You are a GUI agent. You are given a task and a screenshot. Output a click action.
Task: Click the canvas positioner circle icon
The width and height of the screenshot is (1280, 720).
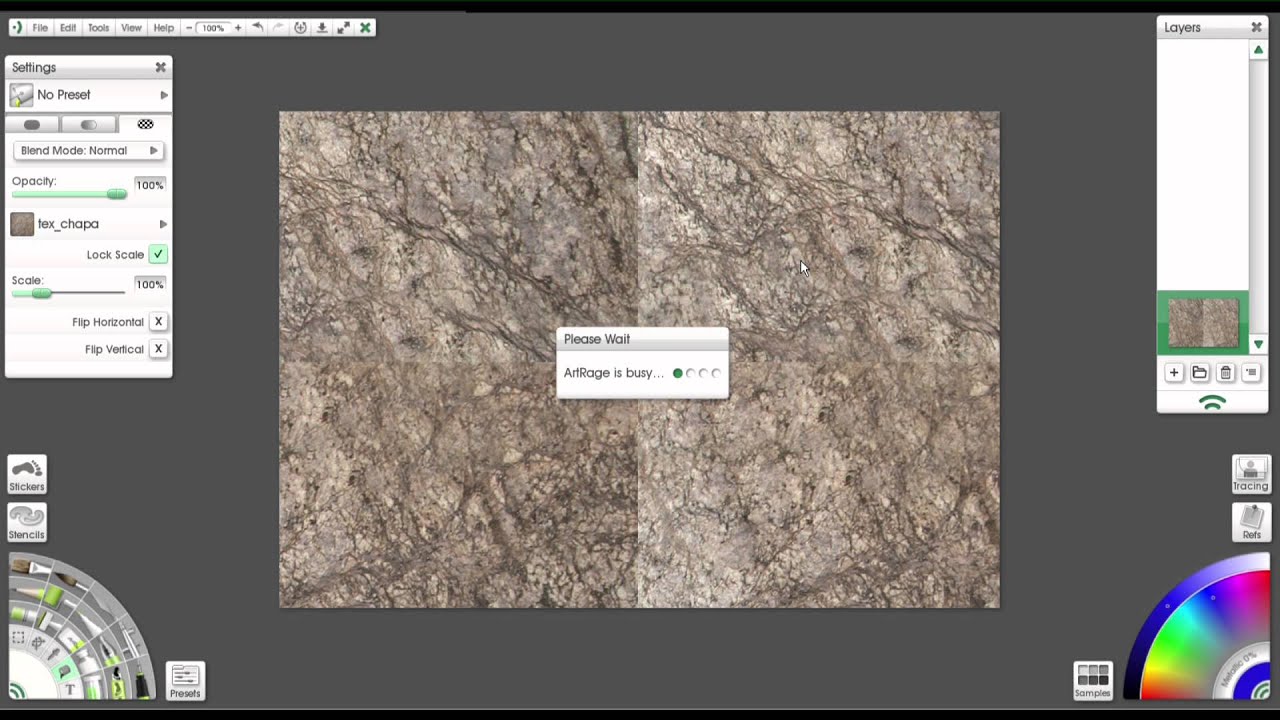pyautogui.click(x=300, y=28)
